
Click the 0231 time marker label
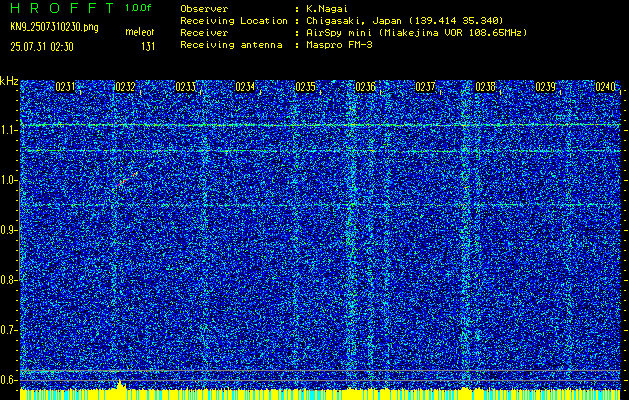(x=65, y=87)
